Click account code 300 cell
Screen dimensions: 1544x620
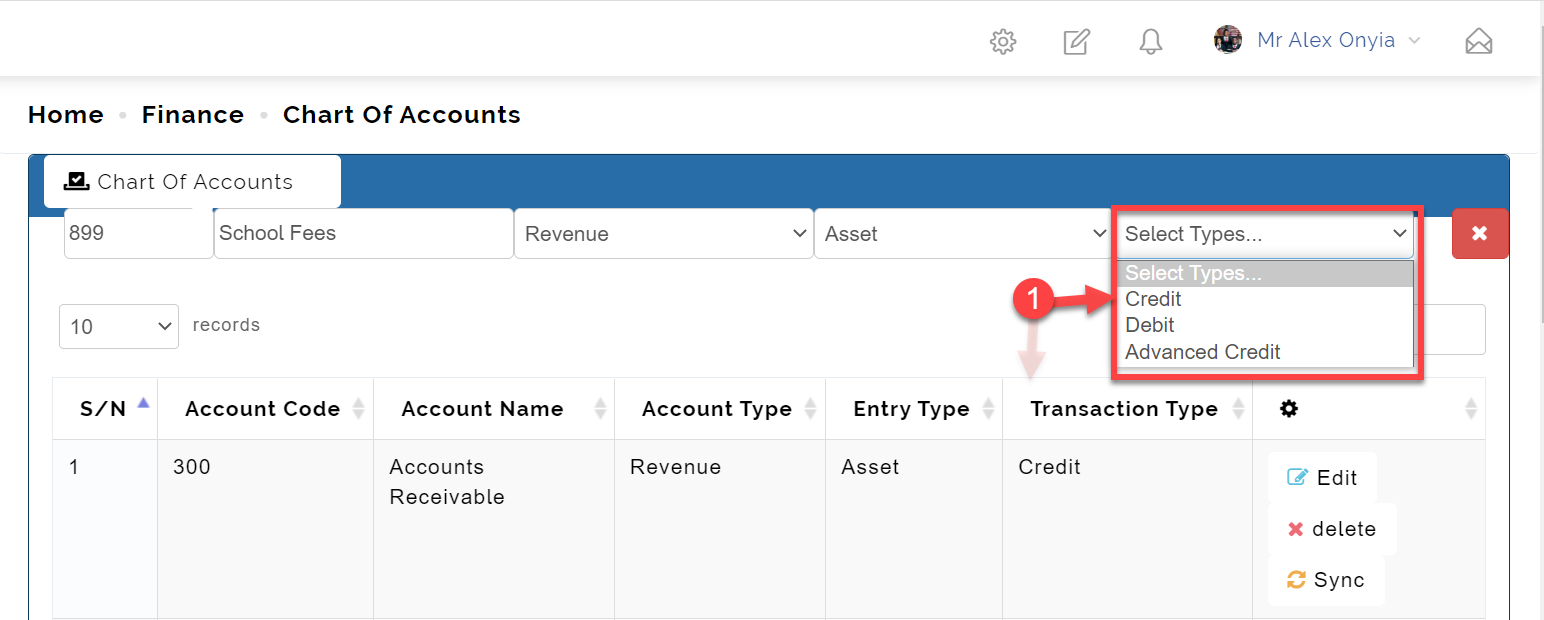(x=265, y=530)
